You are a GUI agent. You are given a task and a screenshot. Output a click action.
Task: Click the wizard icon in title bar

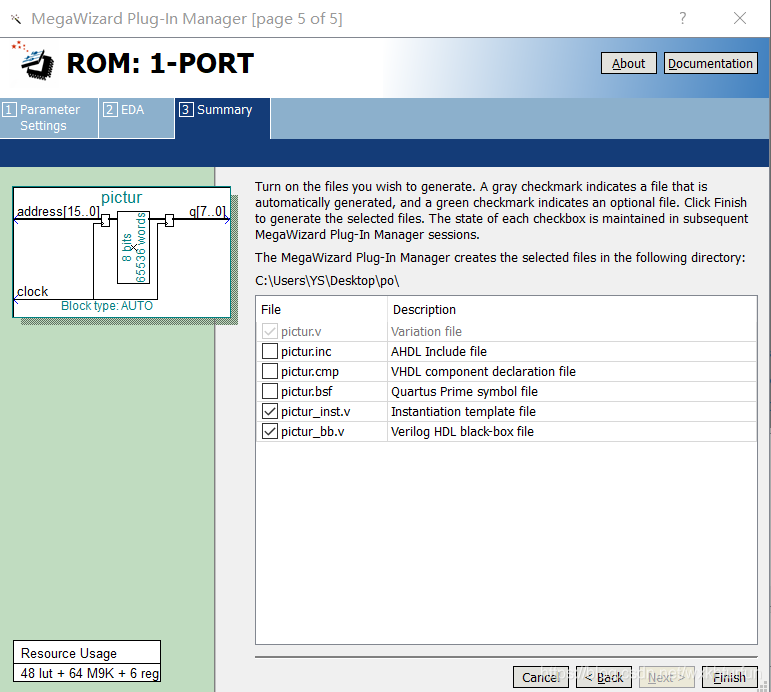16,19
